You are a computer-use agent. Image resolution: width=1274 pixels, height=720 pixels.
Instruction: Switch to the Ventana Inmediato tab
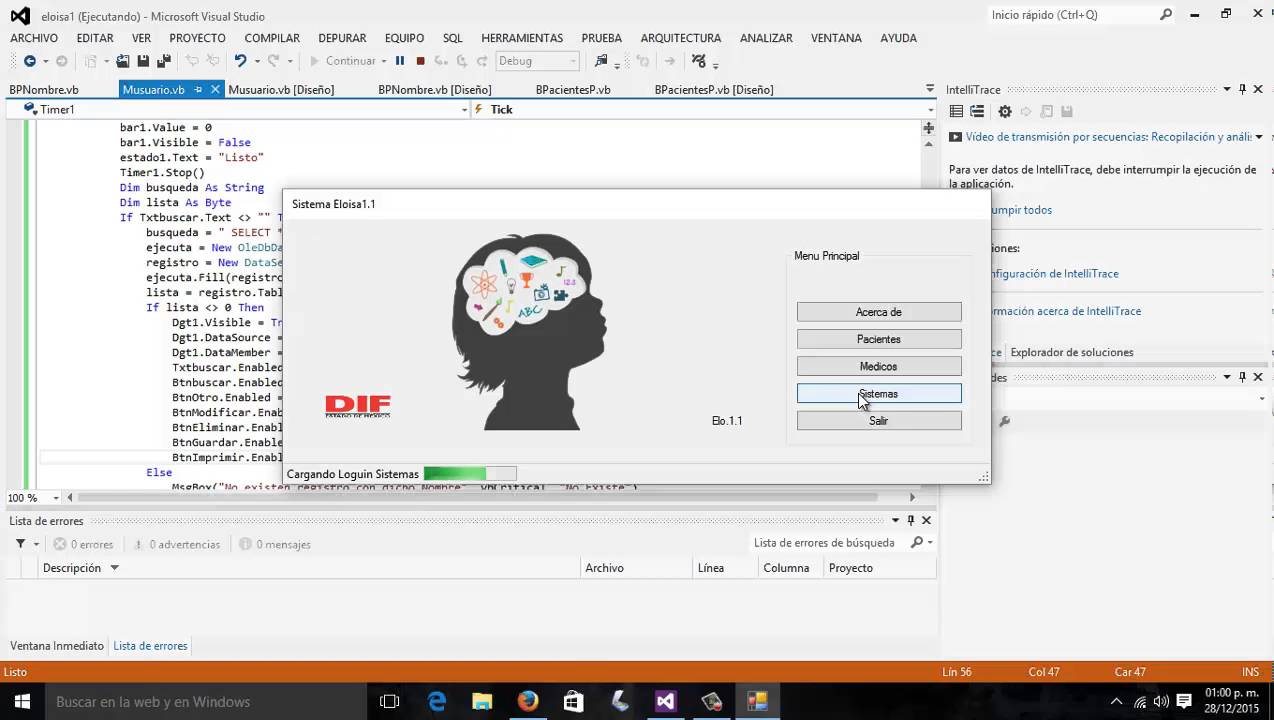click(57, 646)
